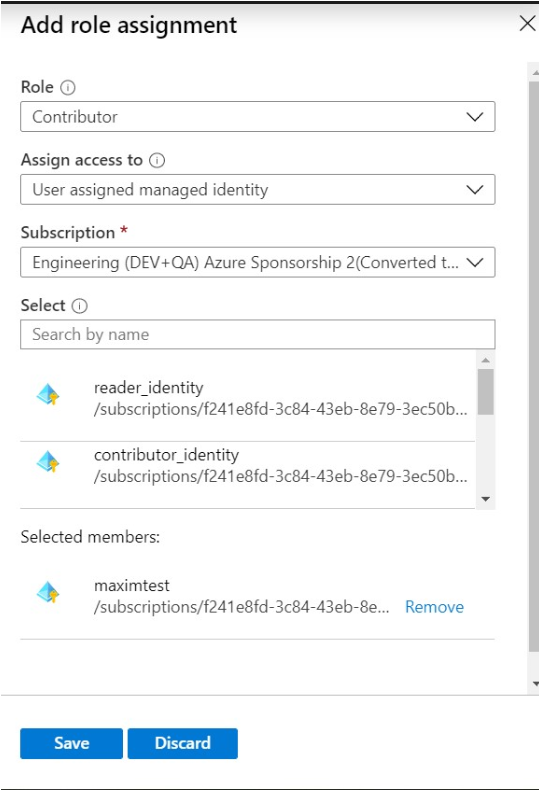539x790 pixels.
Task: Click the Search by name field
Action: 257,335
